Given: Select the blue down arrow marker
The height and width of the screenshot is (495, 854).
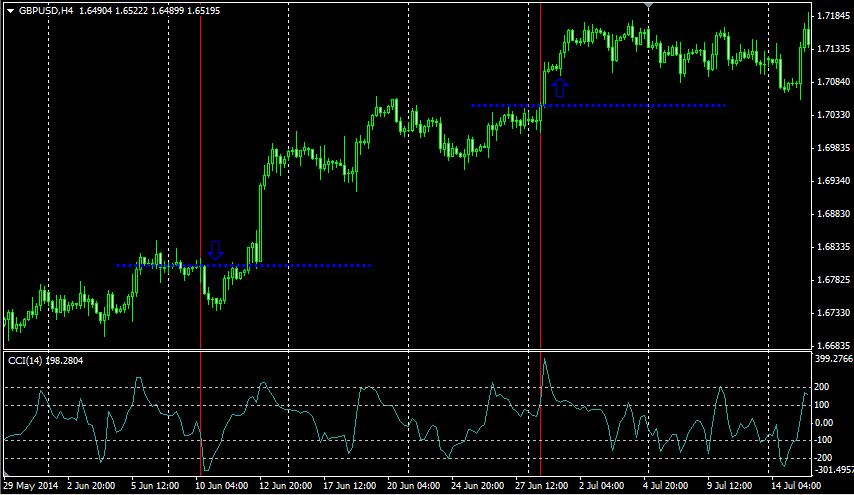Looking at the screenshot, I should [216, 250].
